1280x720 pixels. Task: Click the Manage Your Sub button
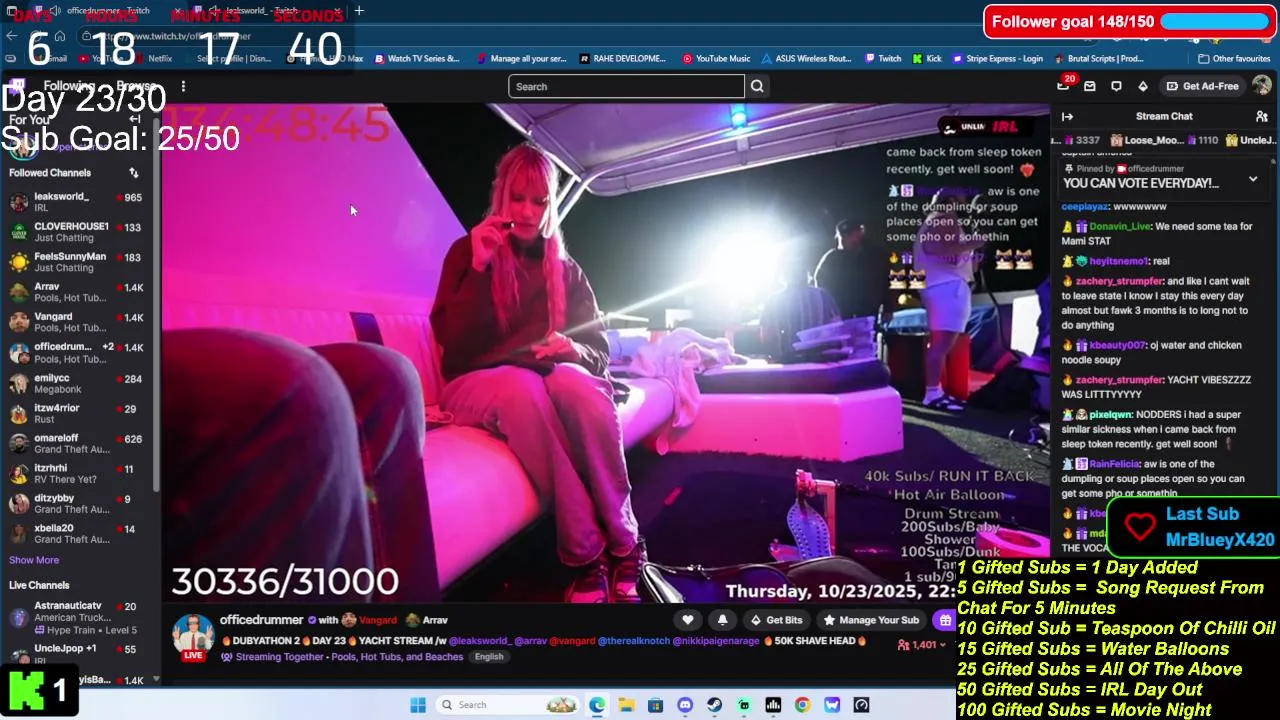tap(871, 620)
